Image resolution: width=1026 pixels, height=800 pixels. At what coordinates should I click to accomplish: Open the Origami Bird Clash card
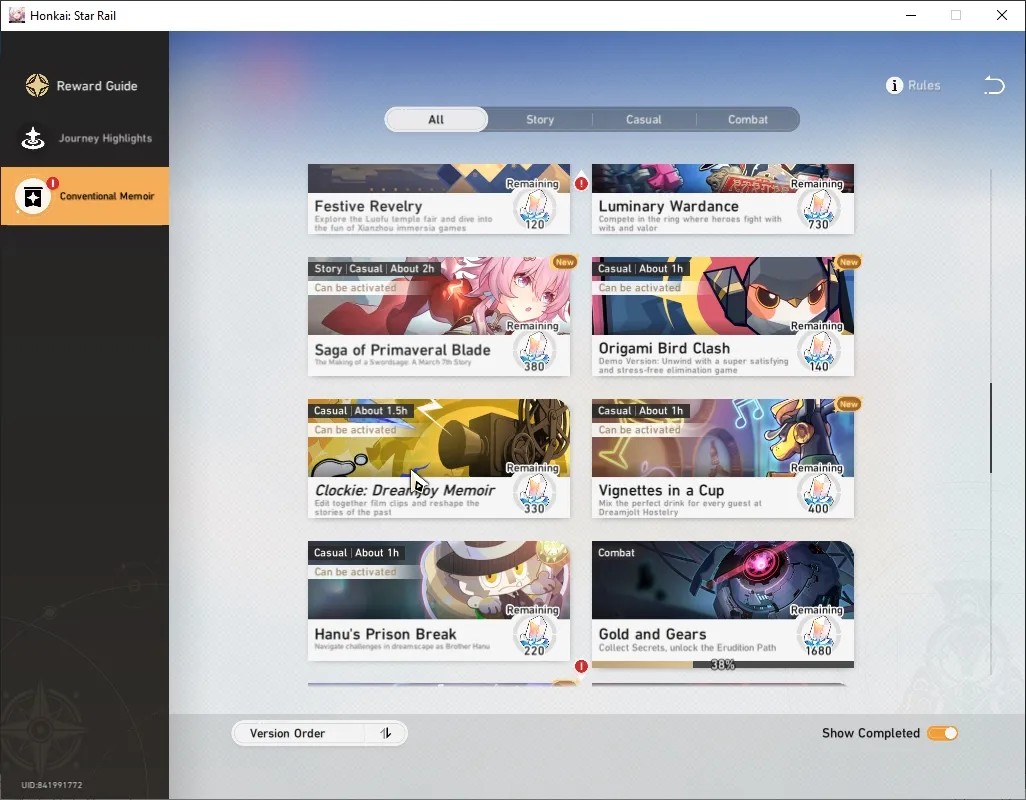[x=722, y=317]
